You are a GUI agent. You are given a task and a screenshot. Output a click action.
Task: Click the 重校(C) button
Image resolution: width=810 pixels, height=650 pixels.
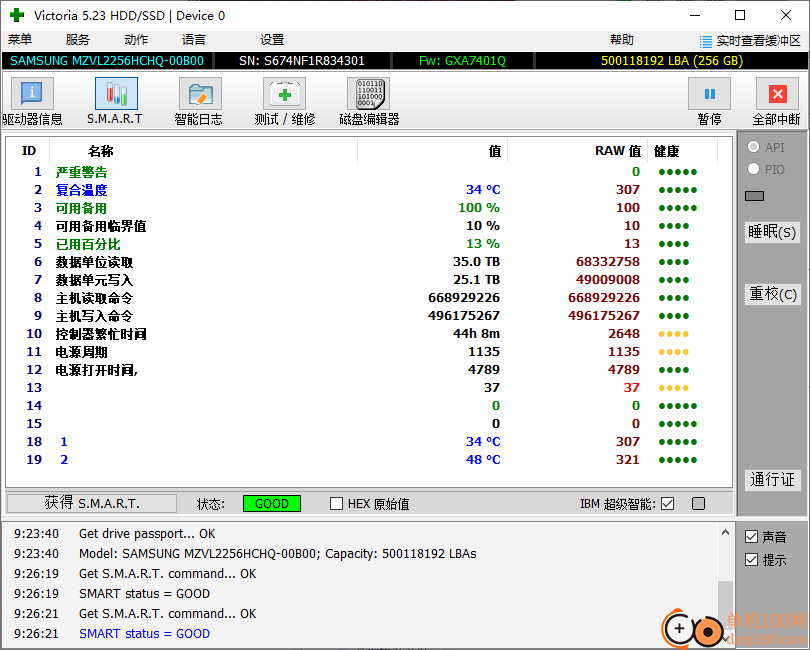click(x=772, y=294)
